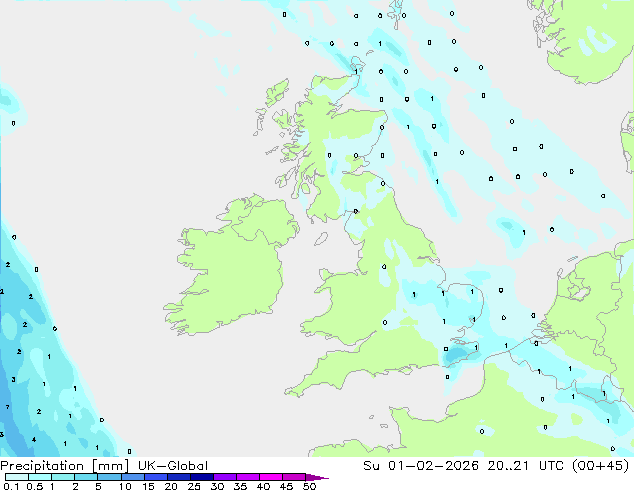
Task: Click the '20..21 UTC' time text
Action: pos(526,466)
